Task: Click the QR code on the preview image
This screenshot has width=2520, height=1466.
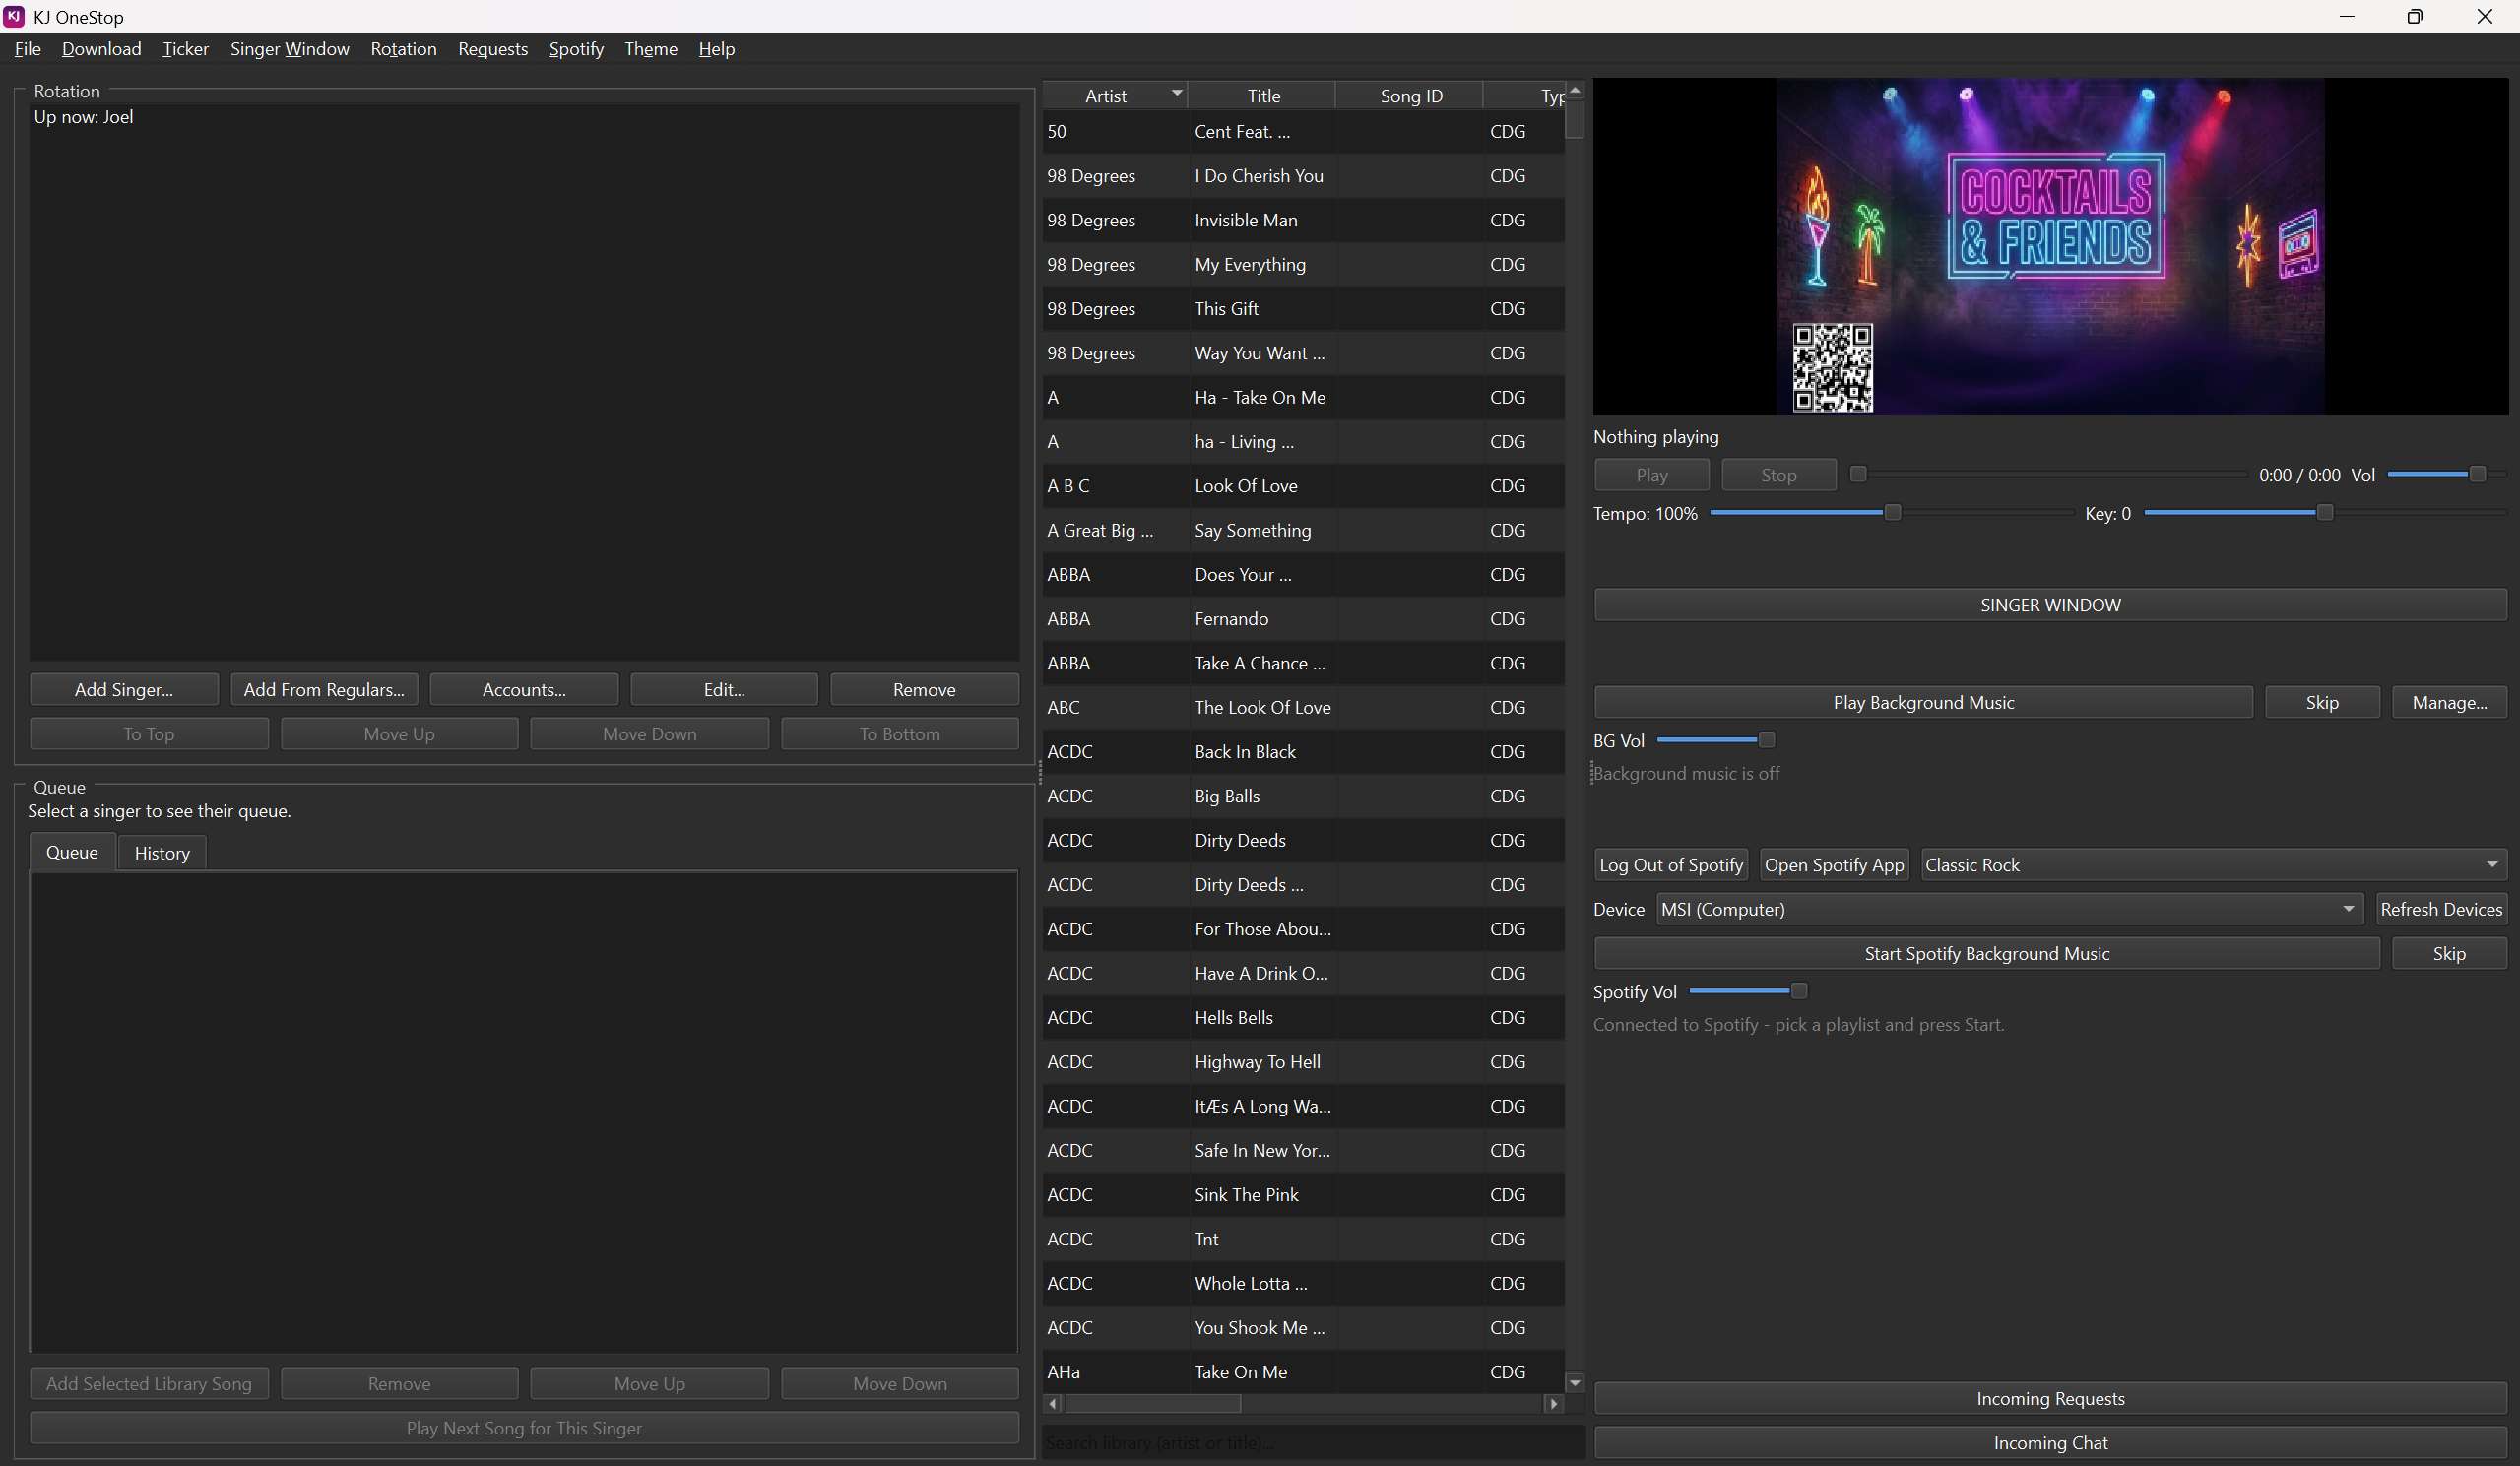Action: (1832, 367)
